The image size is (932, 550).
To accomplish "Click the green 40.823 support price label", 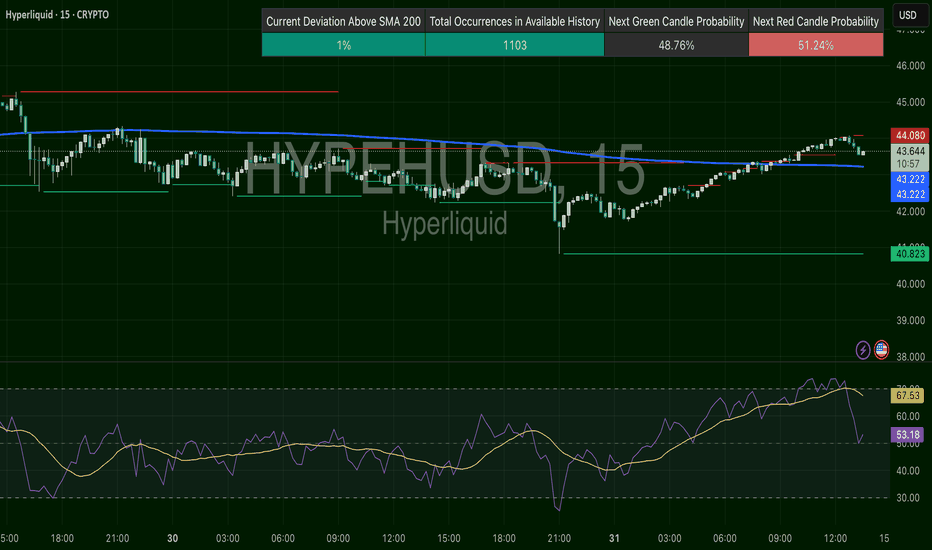I will (909, 254).
